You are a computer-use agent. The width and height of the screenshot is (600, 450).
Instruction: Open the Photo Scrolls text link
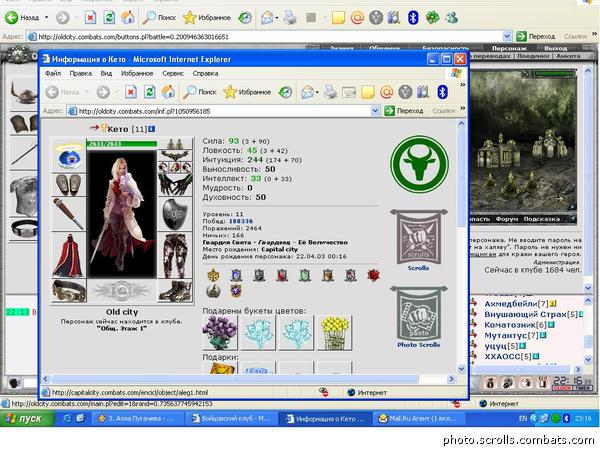click(x=419, y=344)
